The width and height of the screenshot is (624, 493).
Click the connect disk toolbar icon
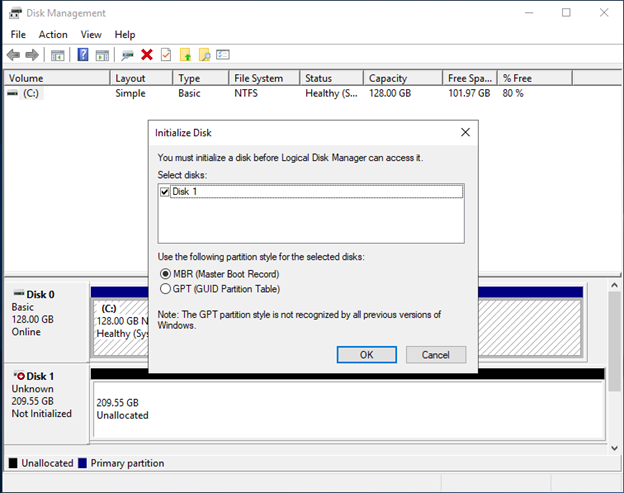tap(127, 55)
